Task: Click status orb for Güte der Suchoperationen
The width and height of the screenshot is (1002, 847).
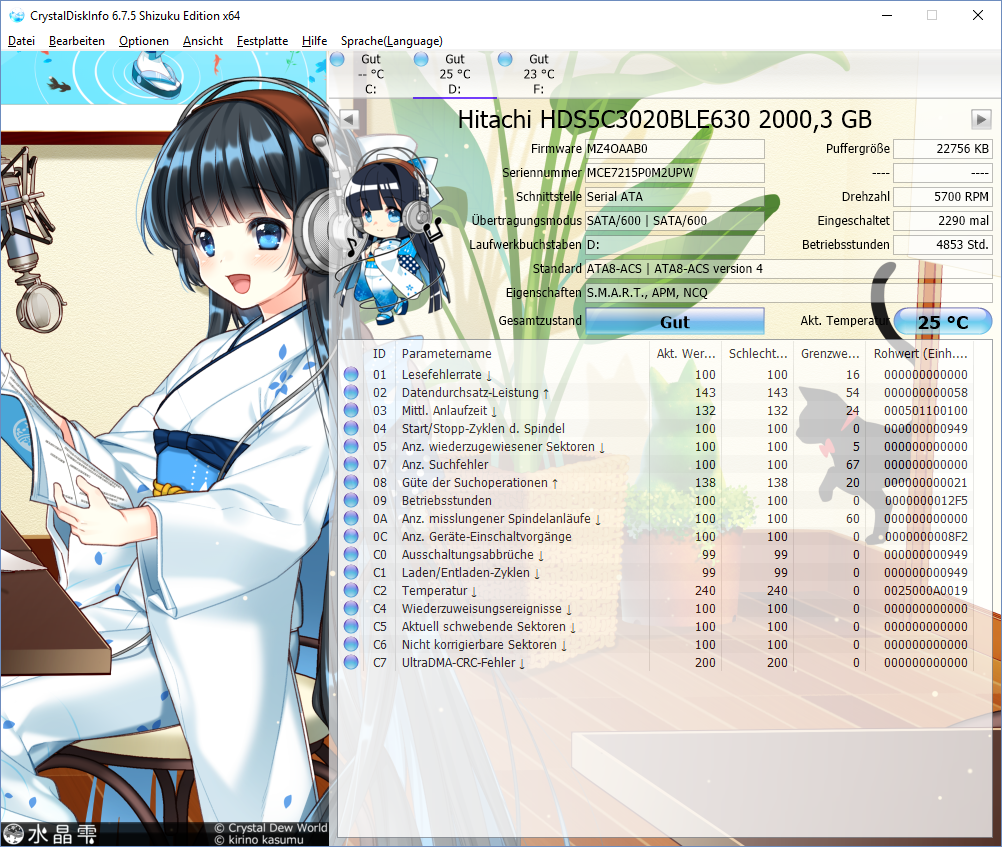Action: (x=351, y=482)
